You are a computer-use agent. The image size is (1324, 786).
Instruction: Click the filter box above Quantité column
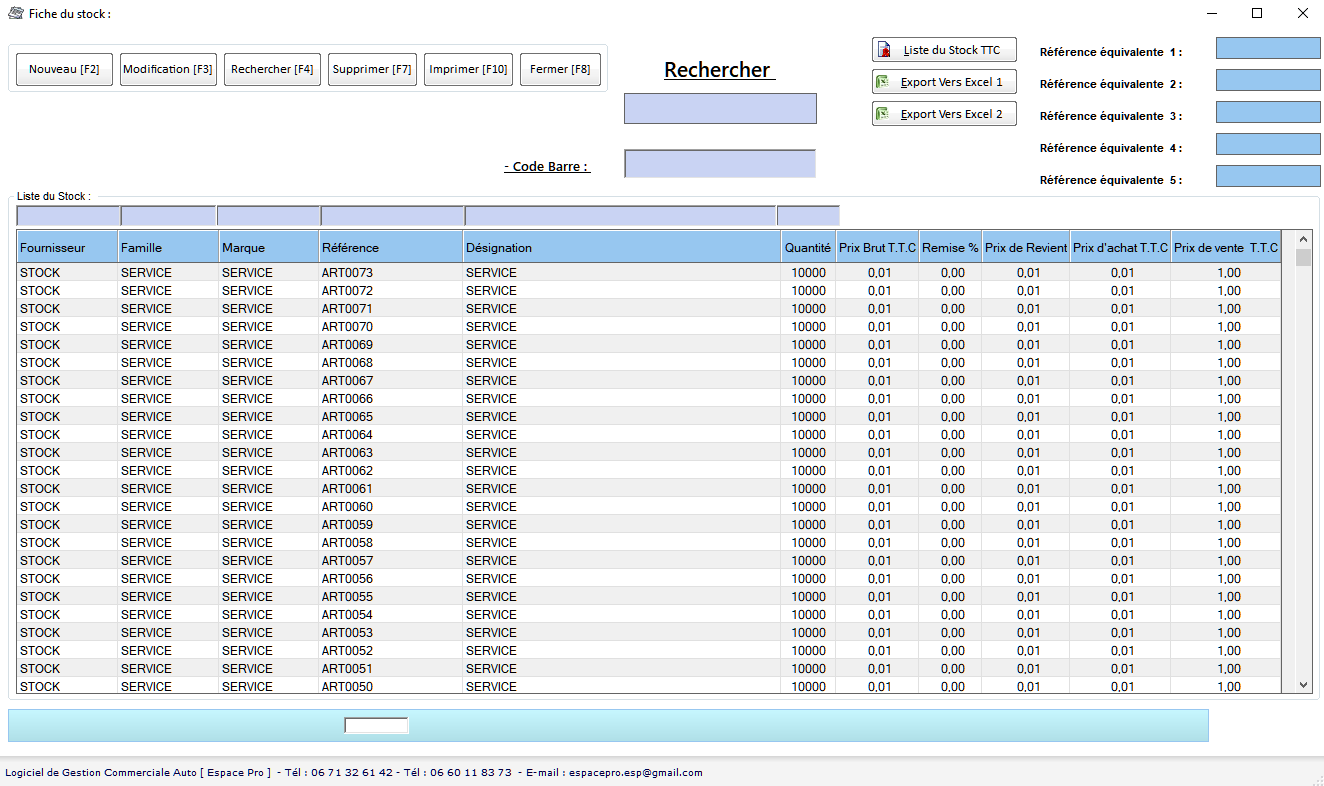[808, 216]
